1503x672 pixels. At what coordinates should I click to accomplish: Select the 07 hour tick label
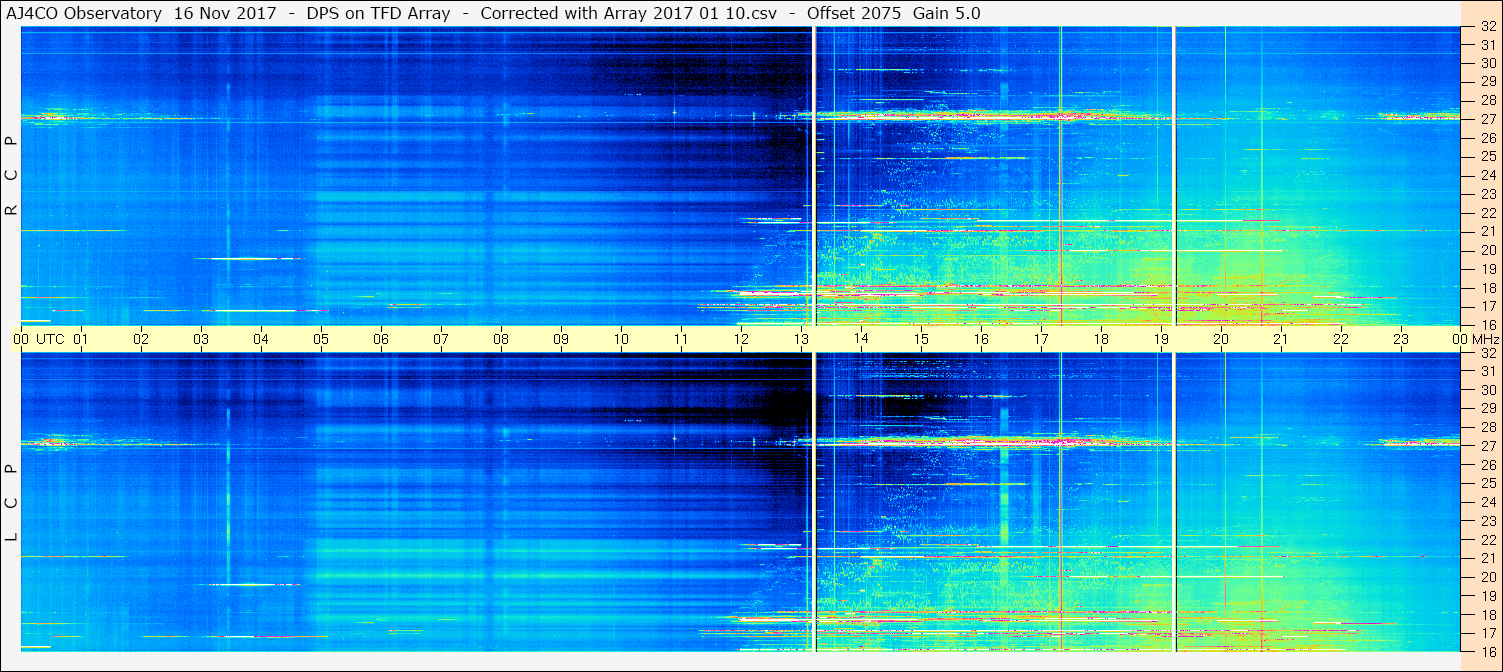tap(441, 339)
